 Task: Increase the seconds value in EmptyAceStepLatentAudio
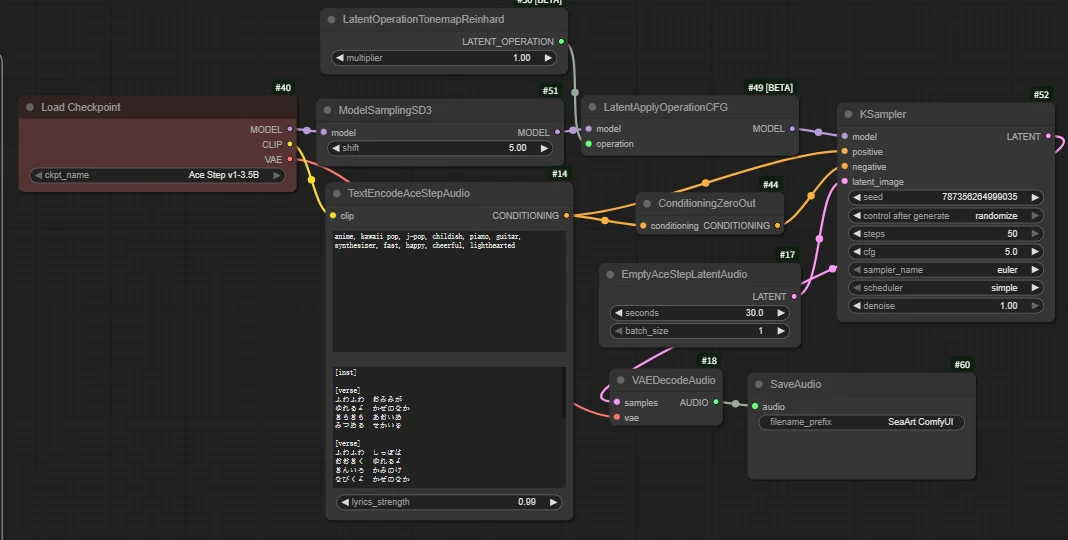[781, 313]
